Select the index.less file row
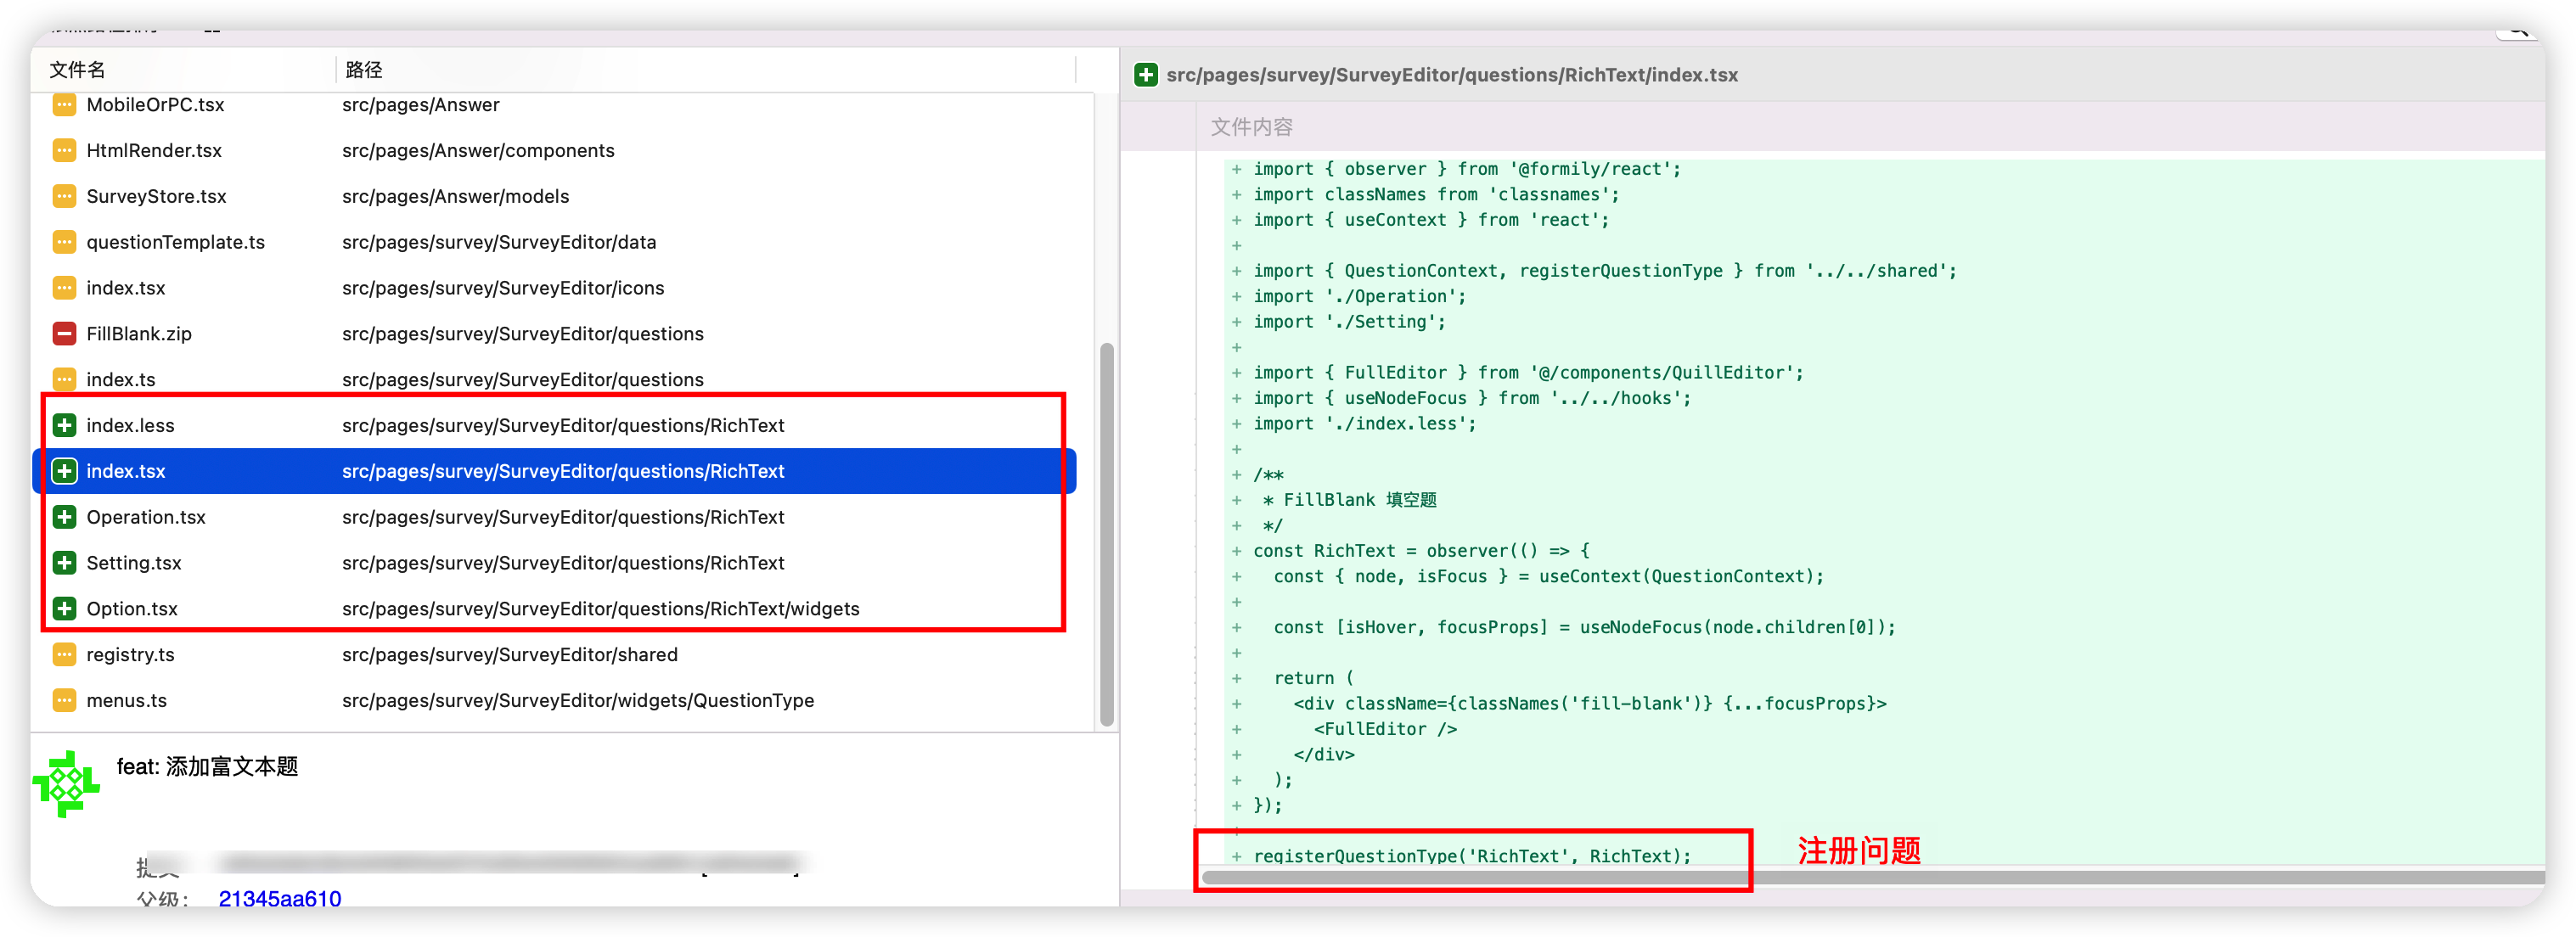This screenshot has width=2576, height=937. coord(555,426)
